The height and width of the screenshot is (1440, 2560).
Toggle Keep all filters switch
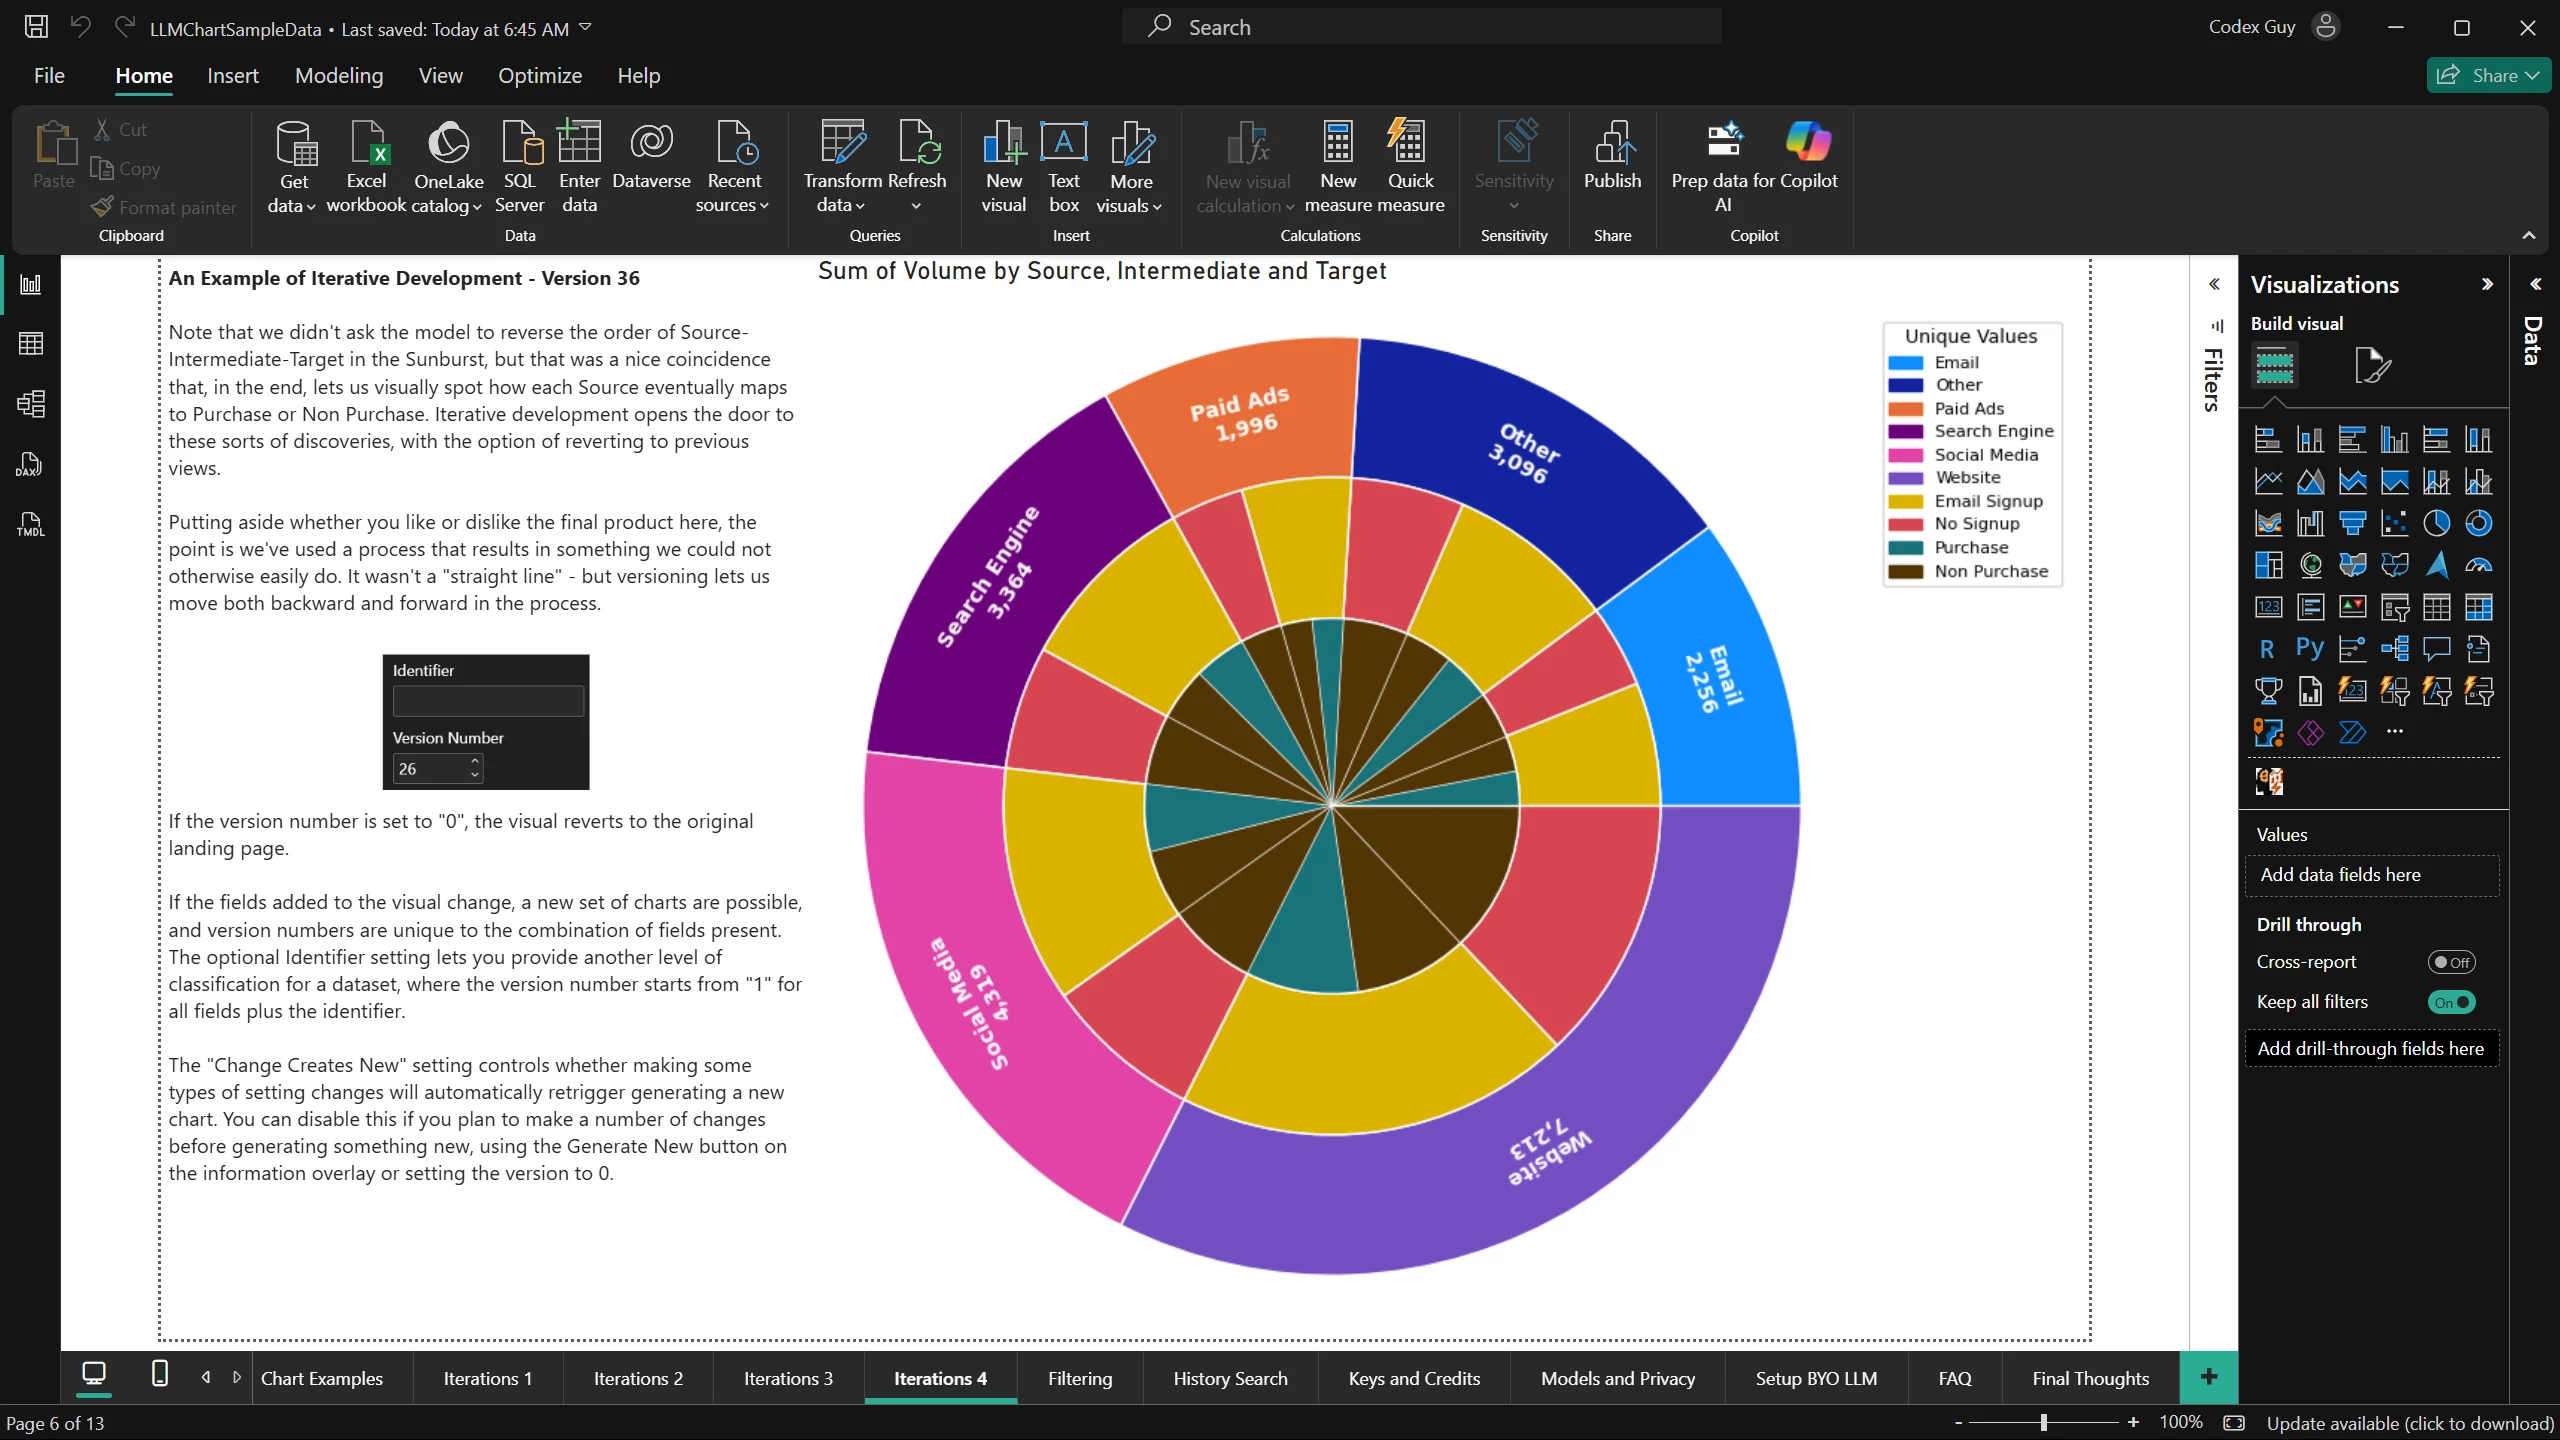click(x=2451, y=1002)
